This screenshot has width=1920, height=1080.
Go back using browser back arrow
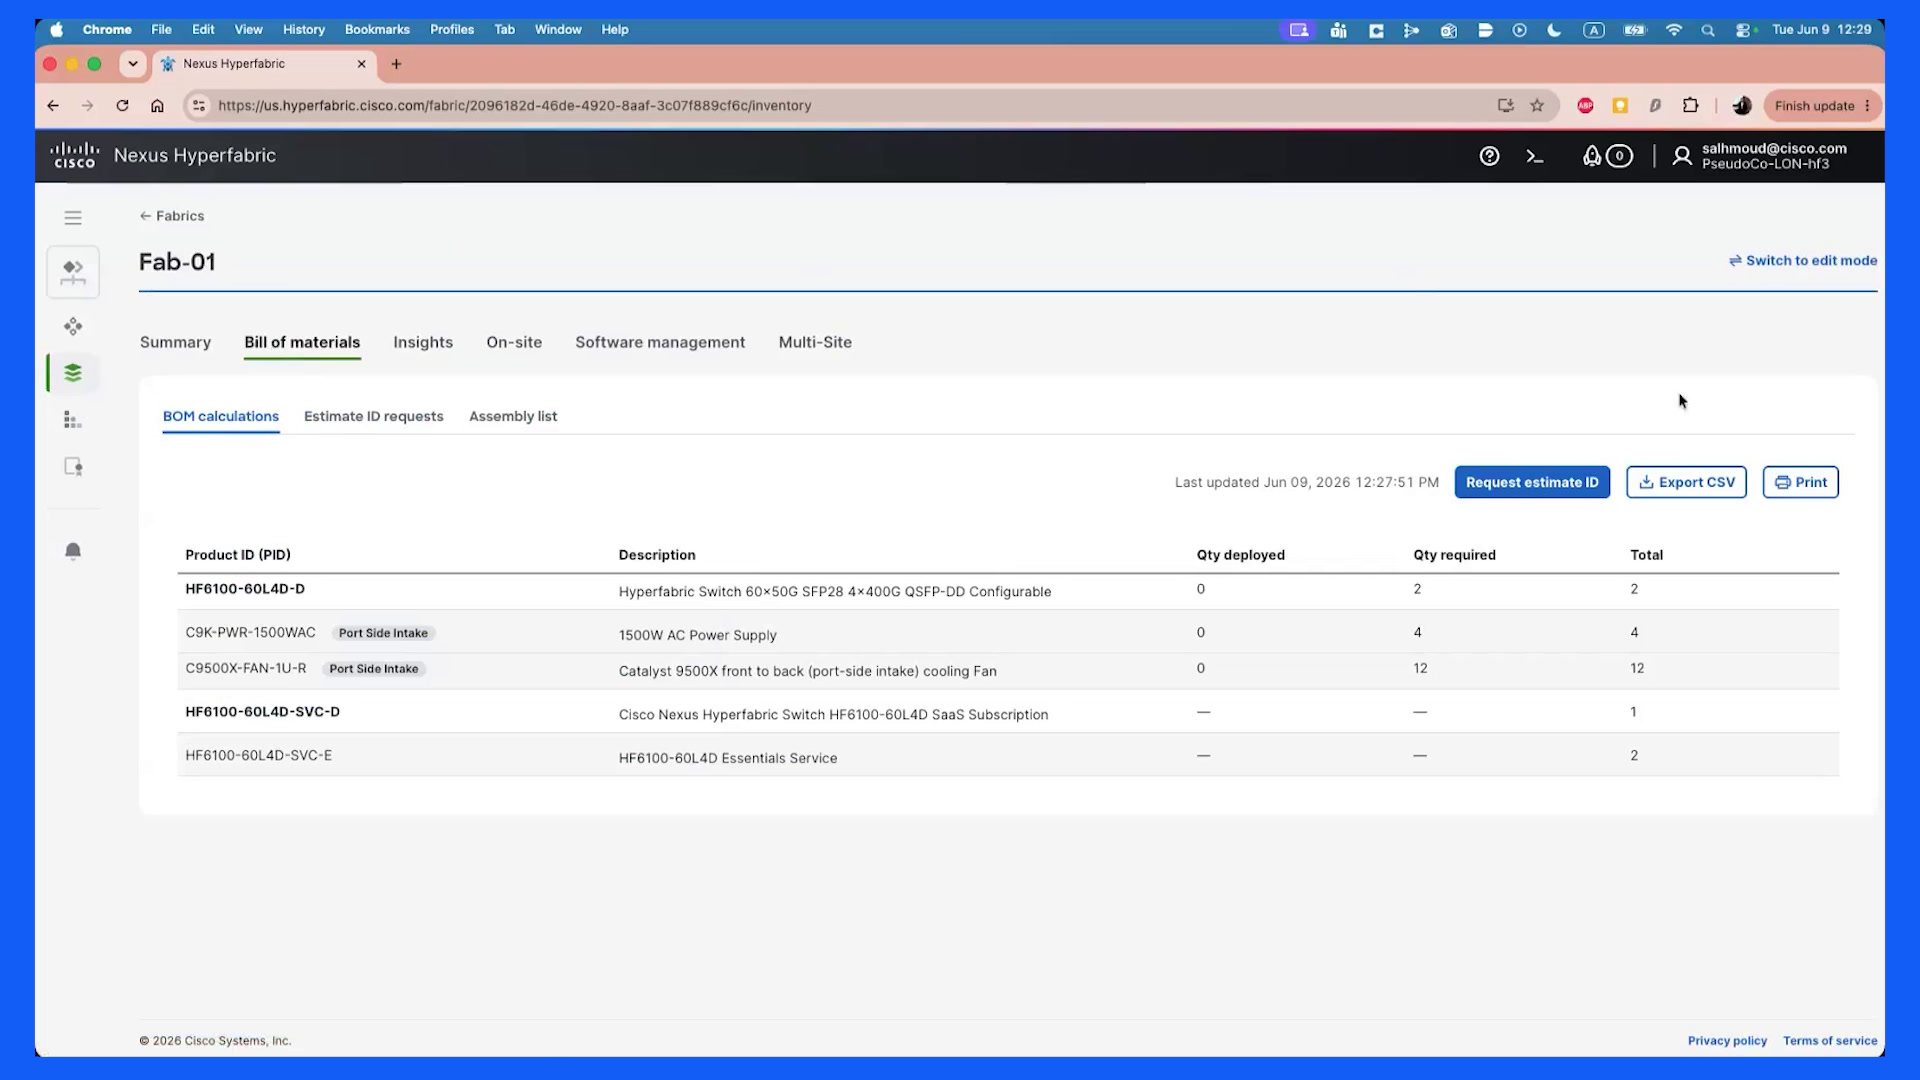tap(53, 106)
